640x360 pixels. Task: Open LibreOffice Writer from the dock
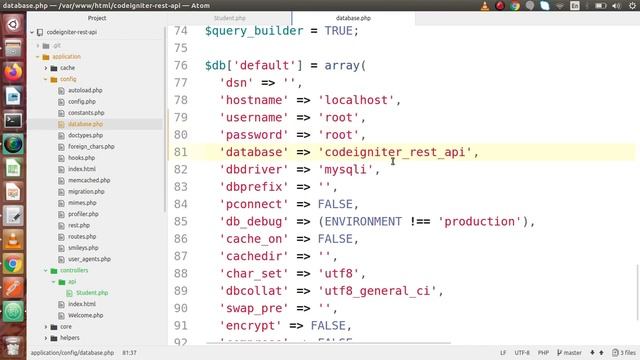pos(13,96)
